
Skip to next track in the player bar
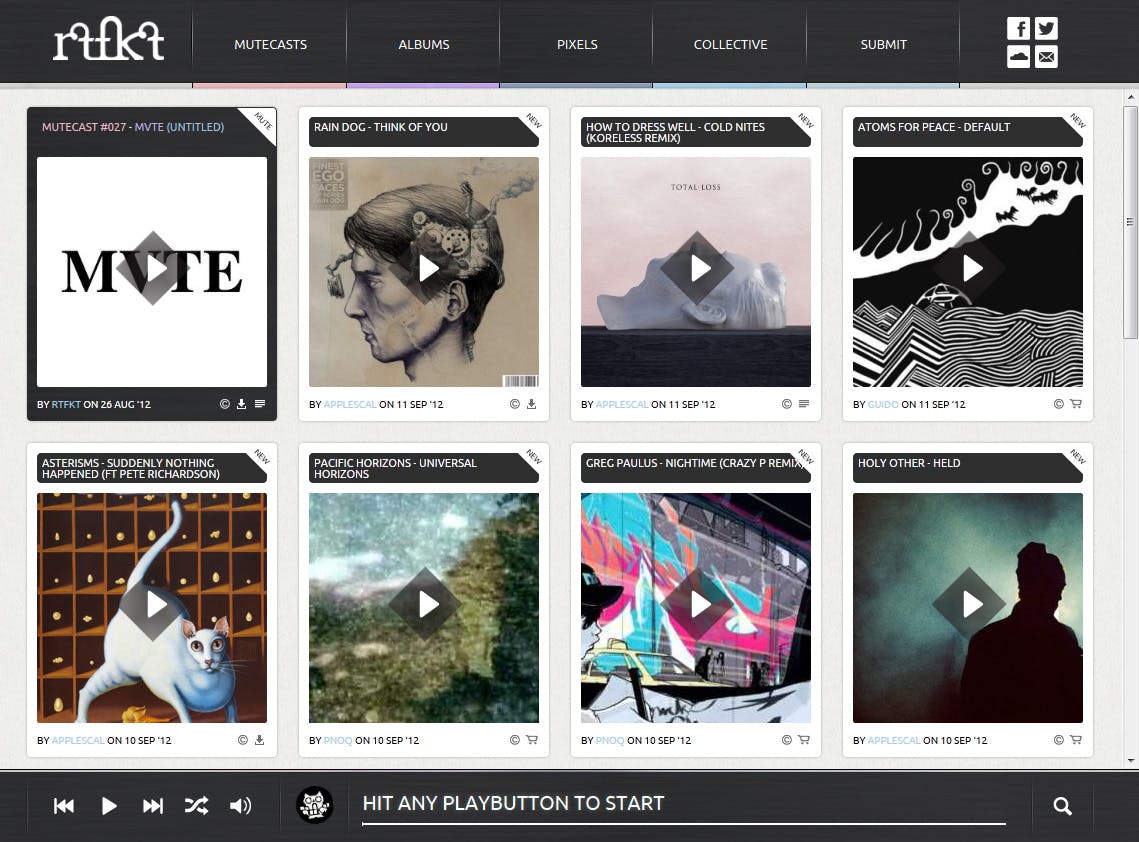152,805
